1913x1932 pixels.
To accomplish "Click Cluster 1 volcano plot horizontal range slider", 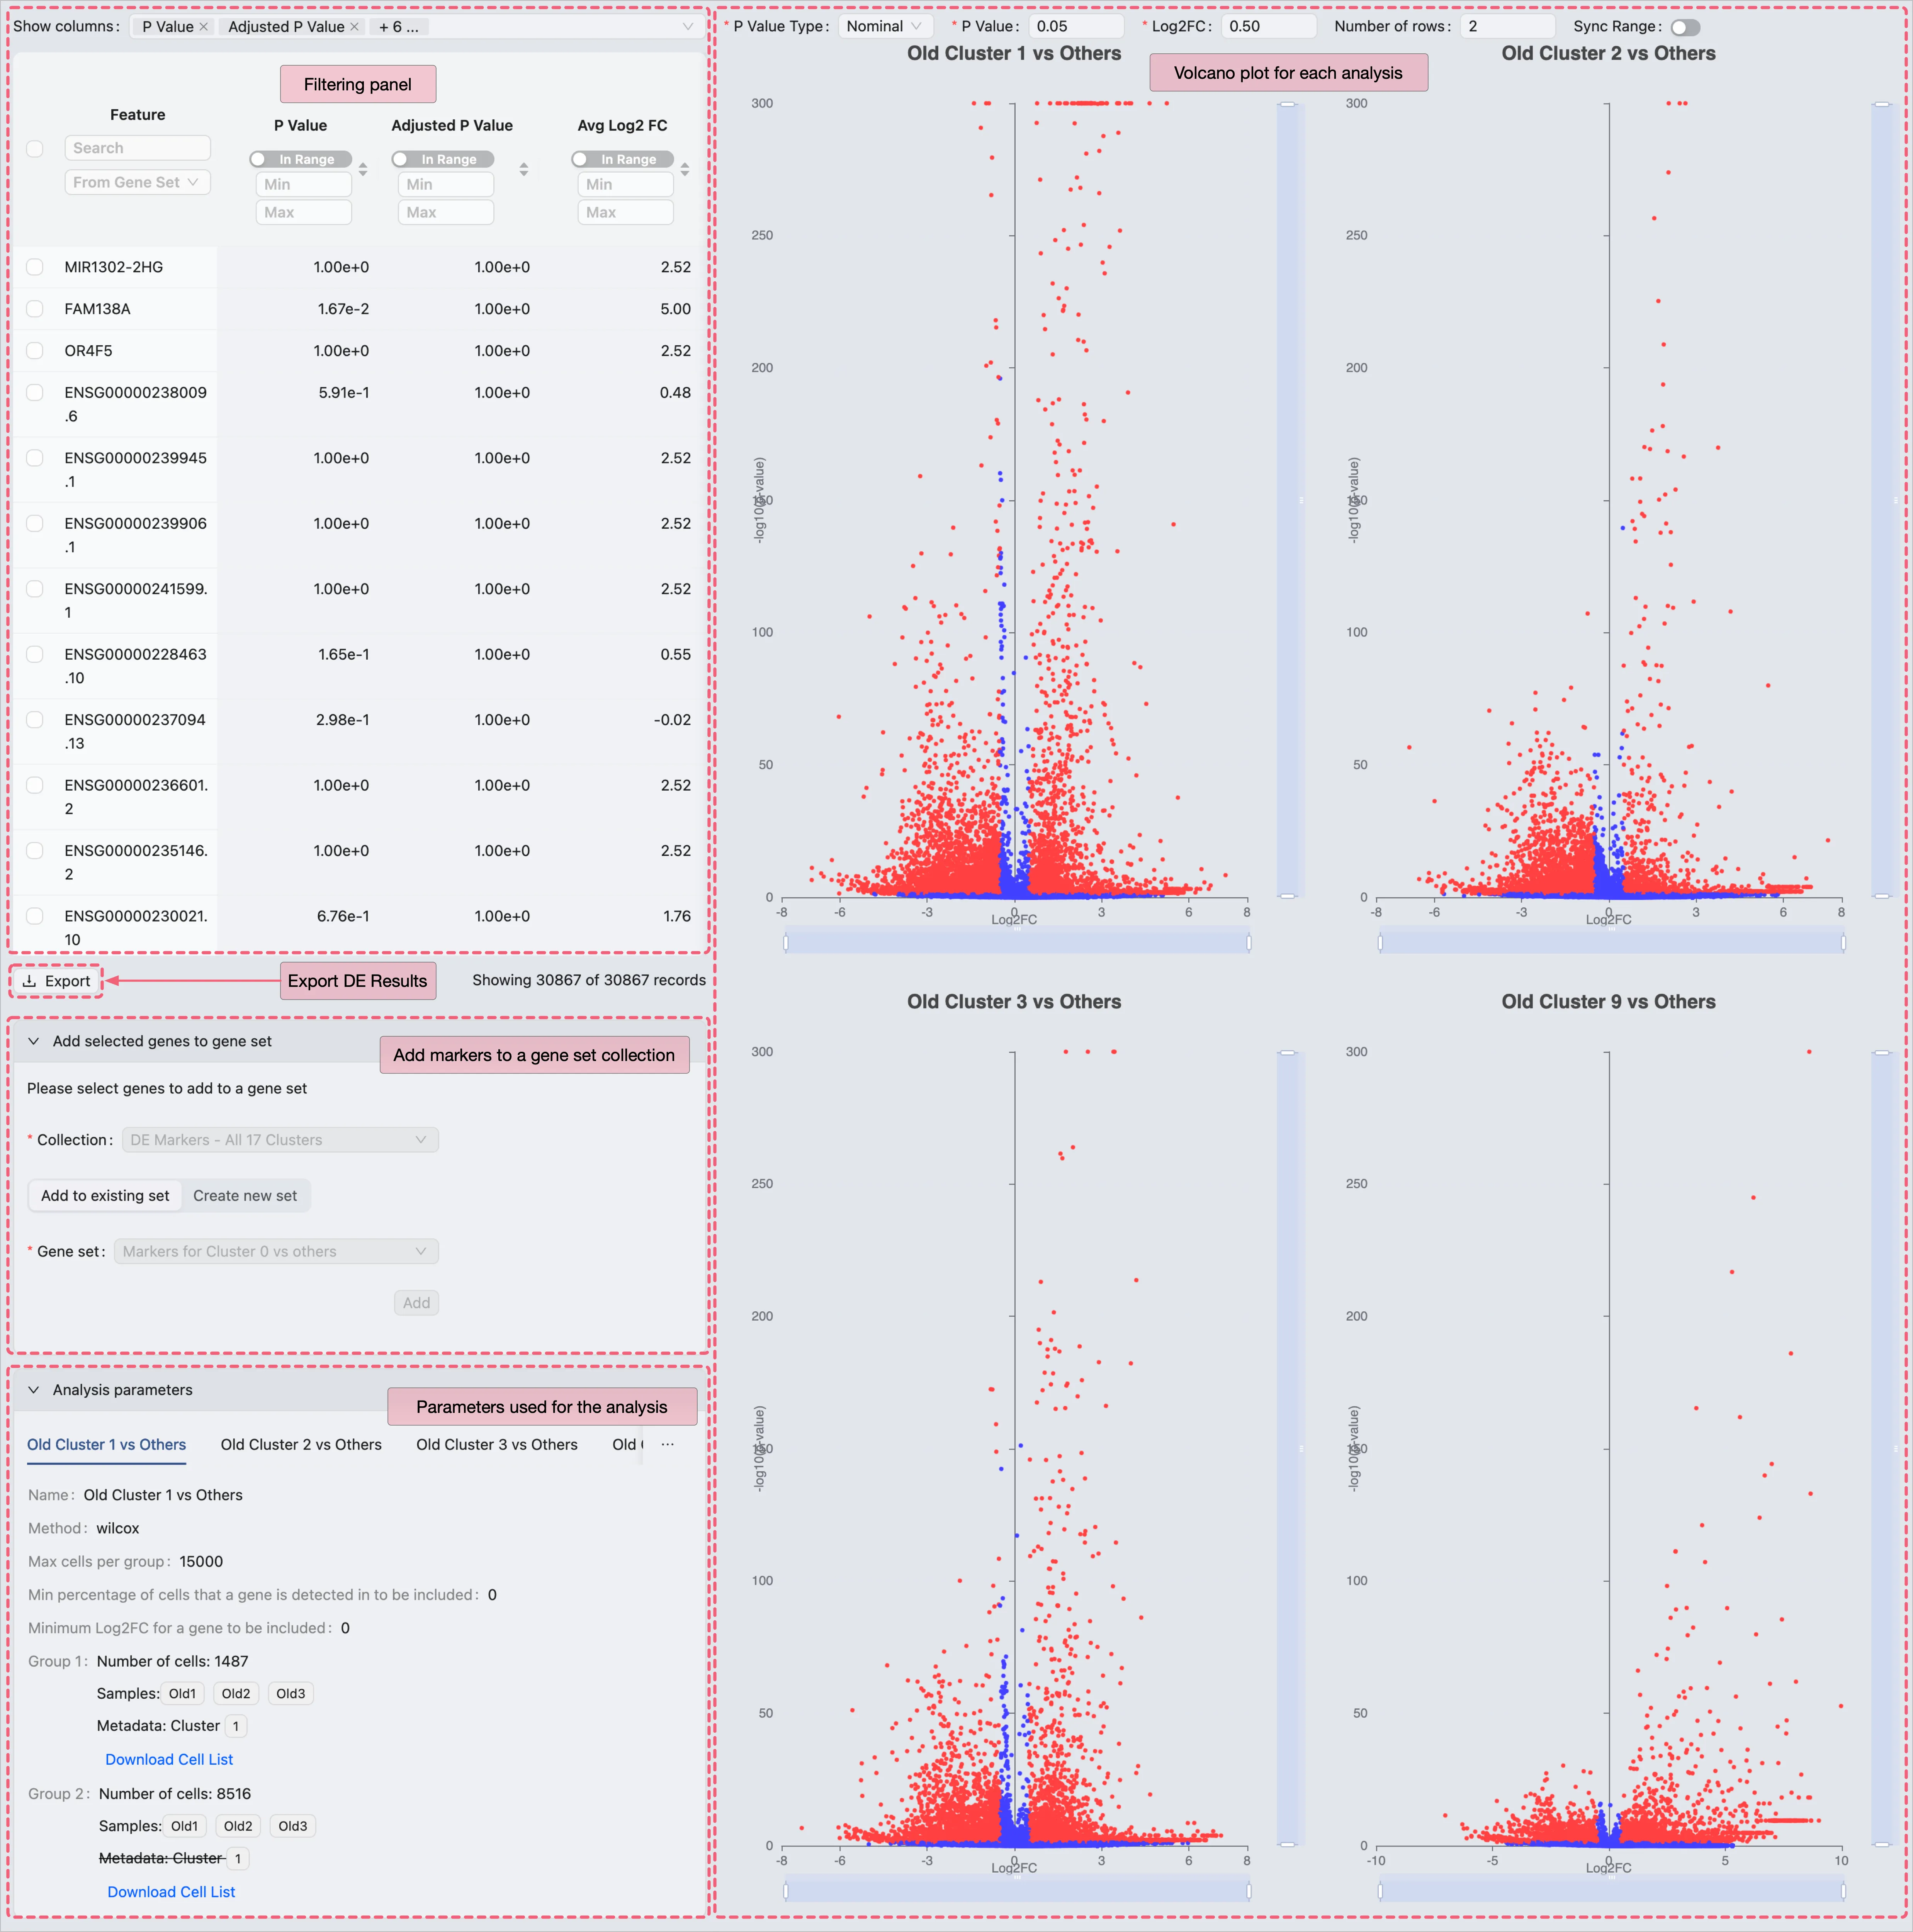I will 1017,942.
